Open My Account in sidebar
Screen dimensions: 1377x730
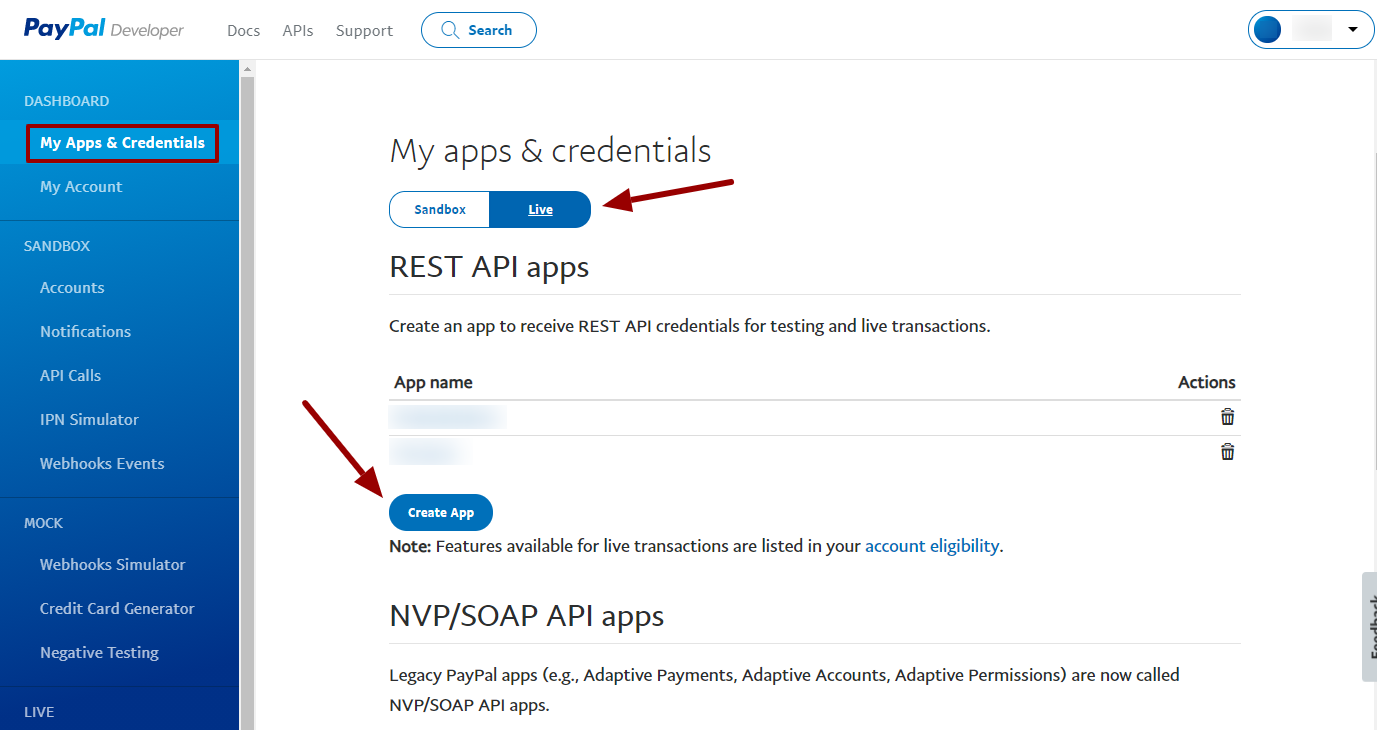(81, 187)
